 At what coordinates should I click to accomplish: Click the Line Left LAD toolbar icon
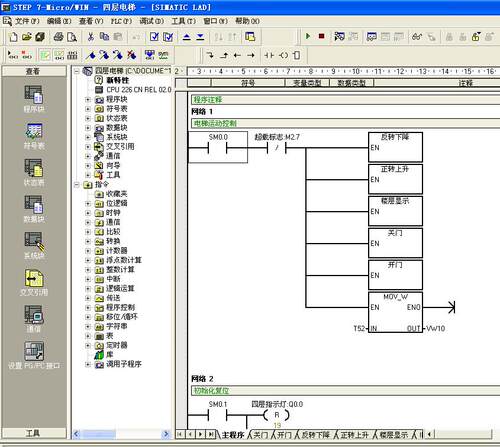237,55
